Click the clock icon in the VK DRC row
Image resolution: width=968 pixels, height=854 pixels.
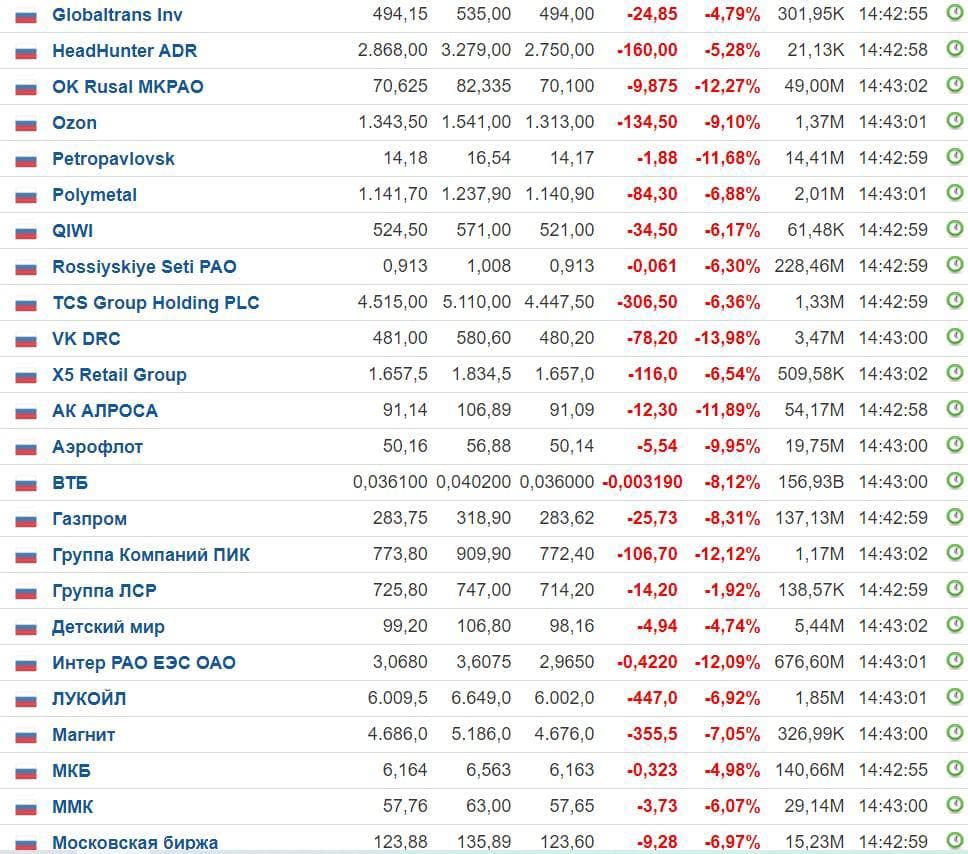pyautogui.click(x=955, y=337)
